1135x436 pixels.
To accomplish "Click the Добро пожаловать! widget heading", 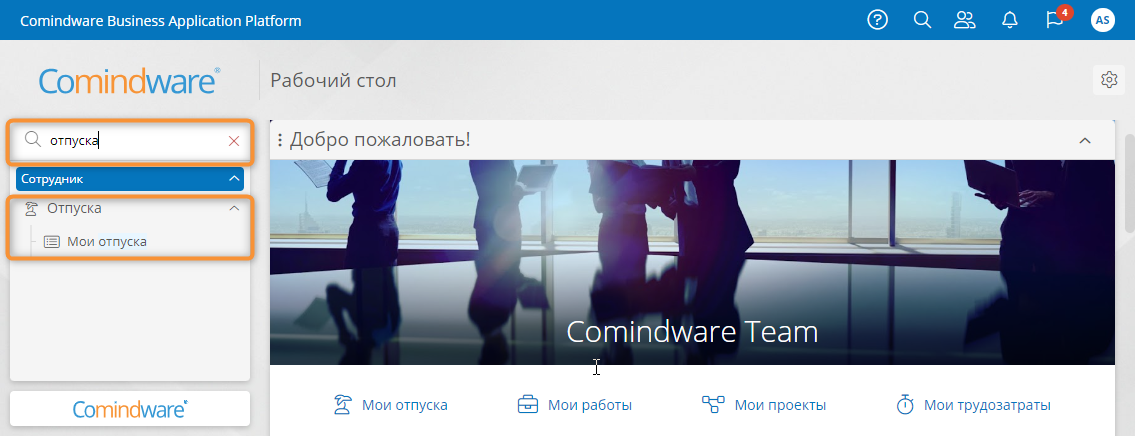I will pyautogui.click(x=380, y=140).
